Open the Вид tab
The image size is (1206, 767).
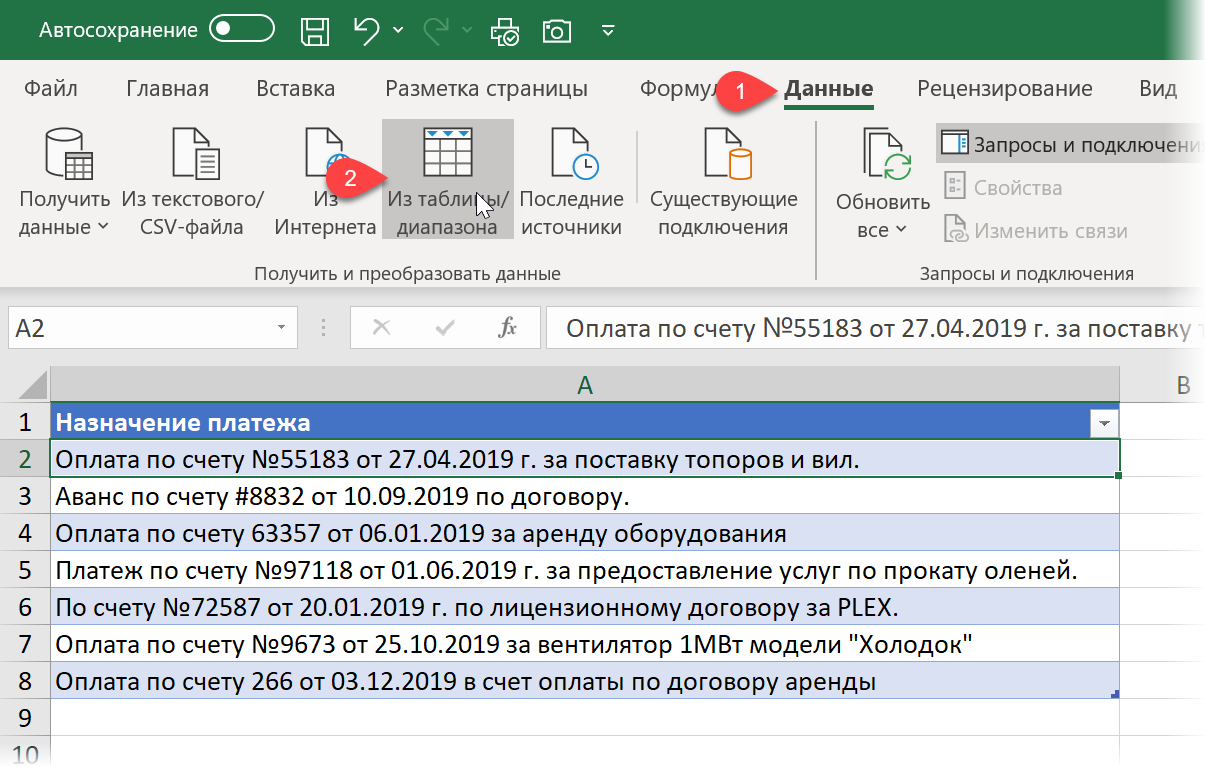pos(1158,88)
